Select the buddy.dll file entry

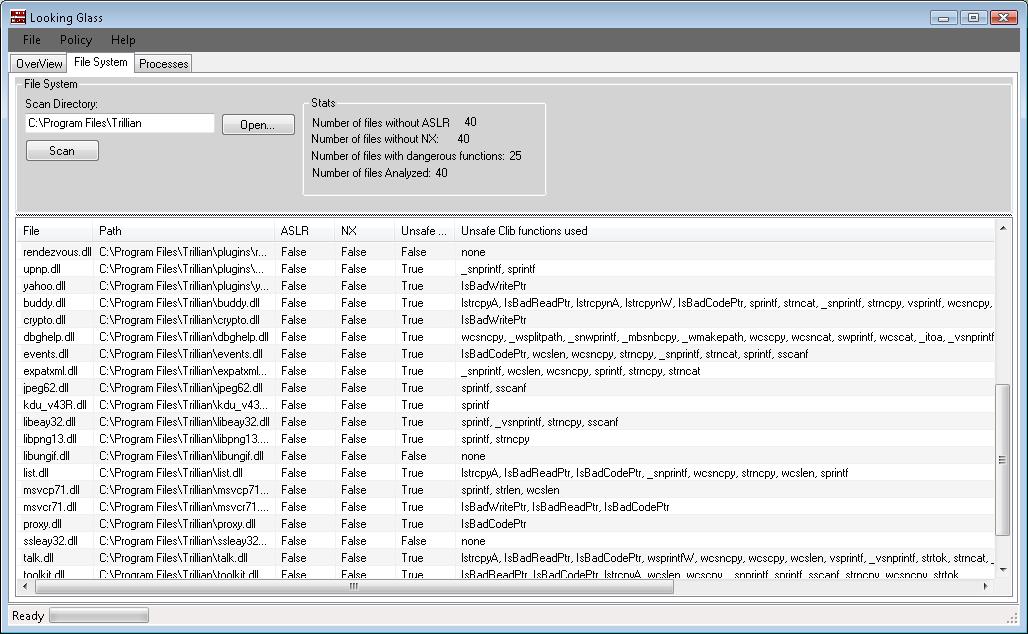point(45,303)
